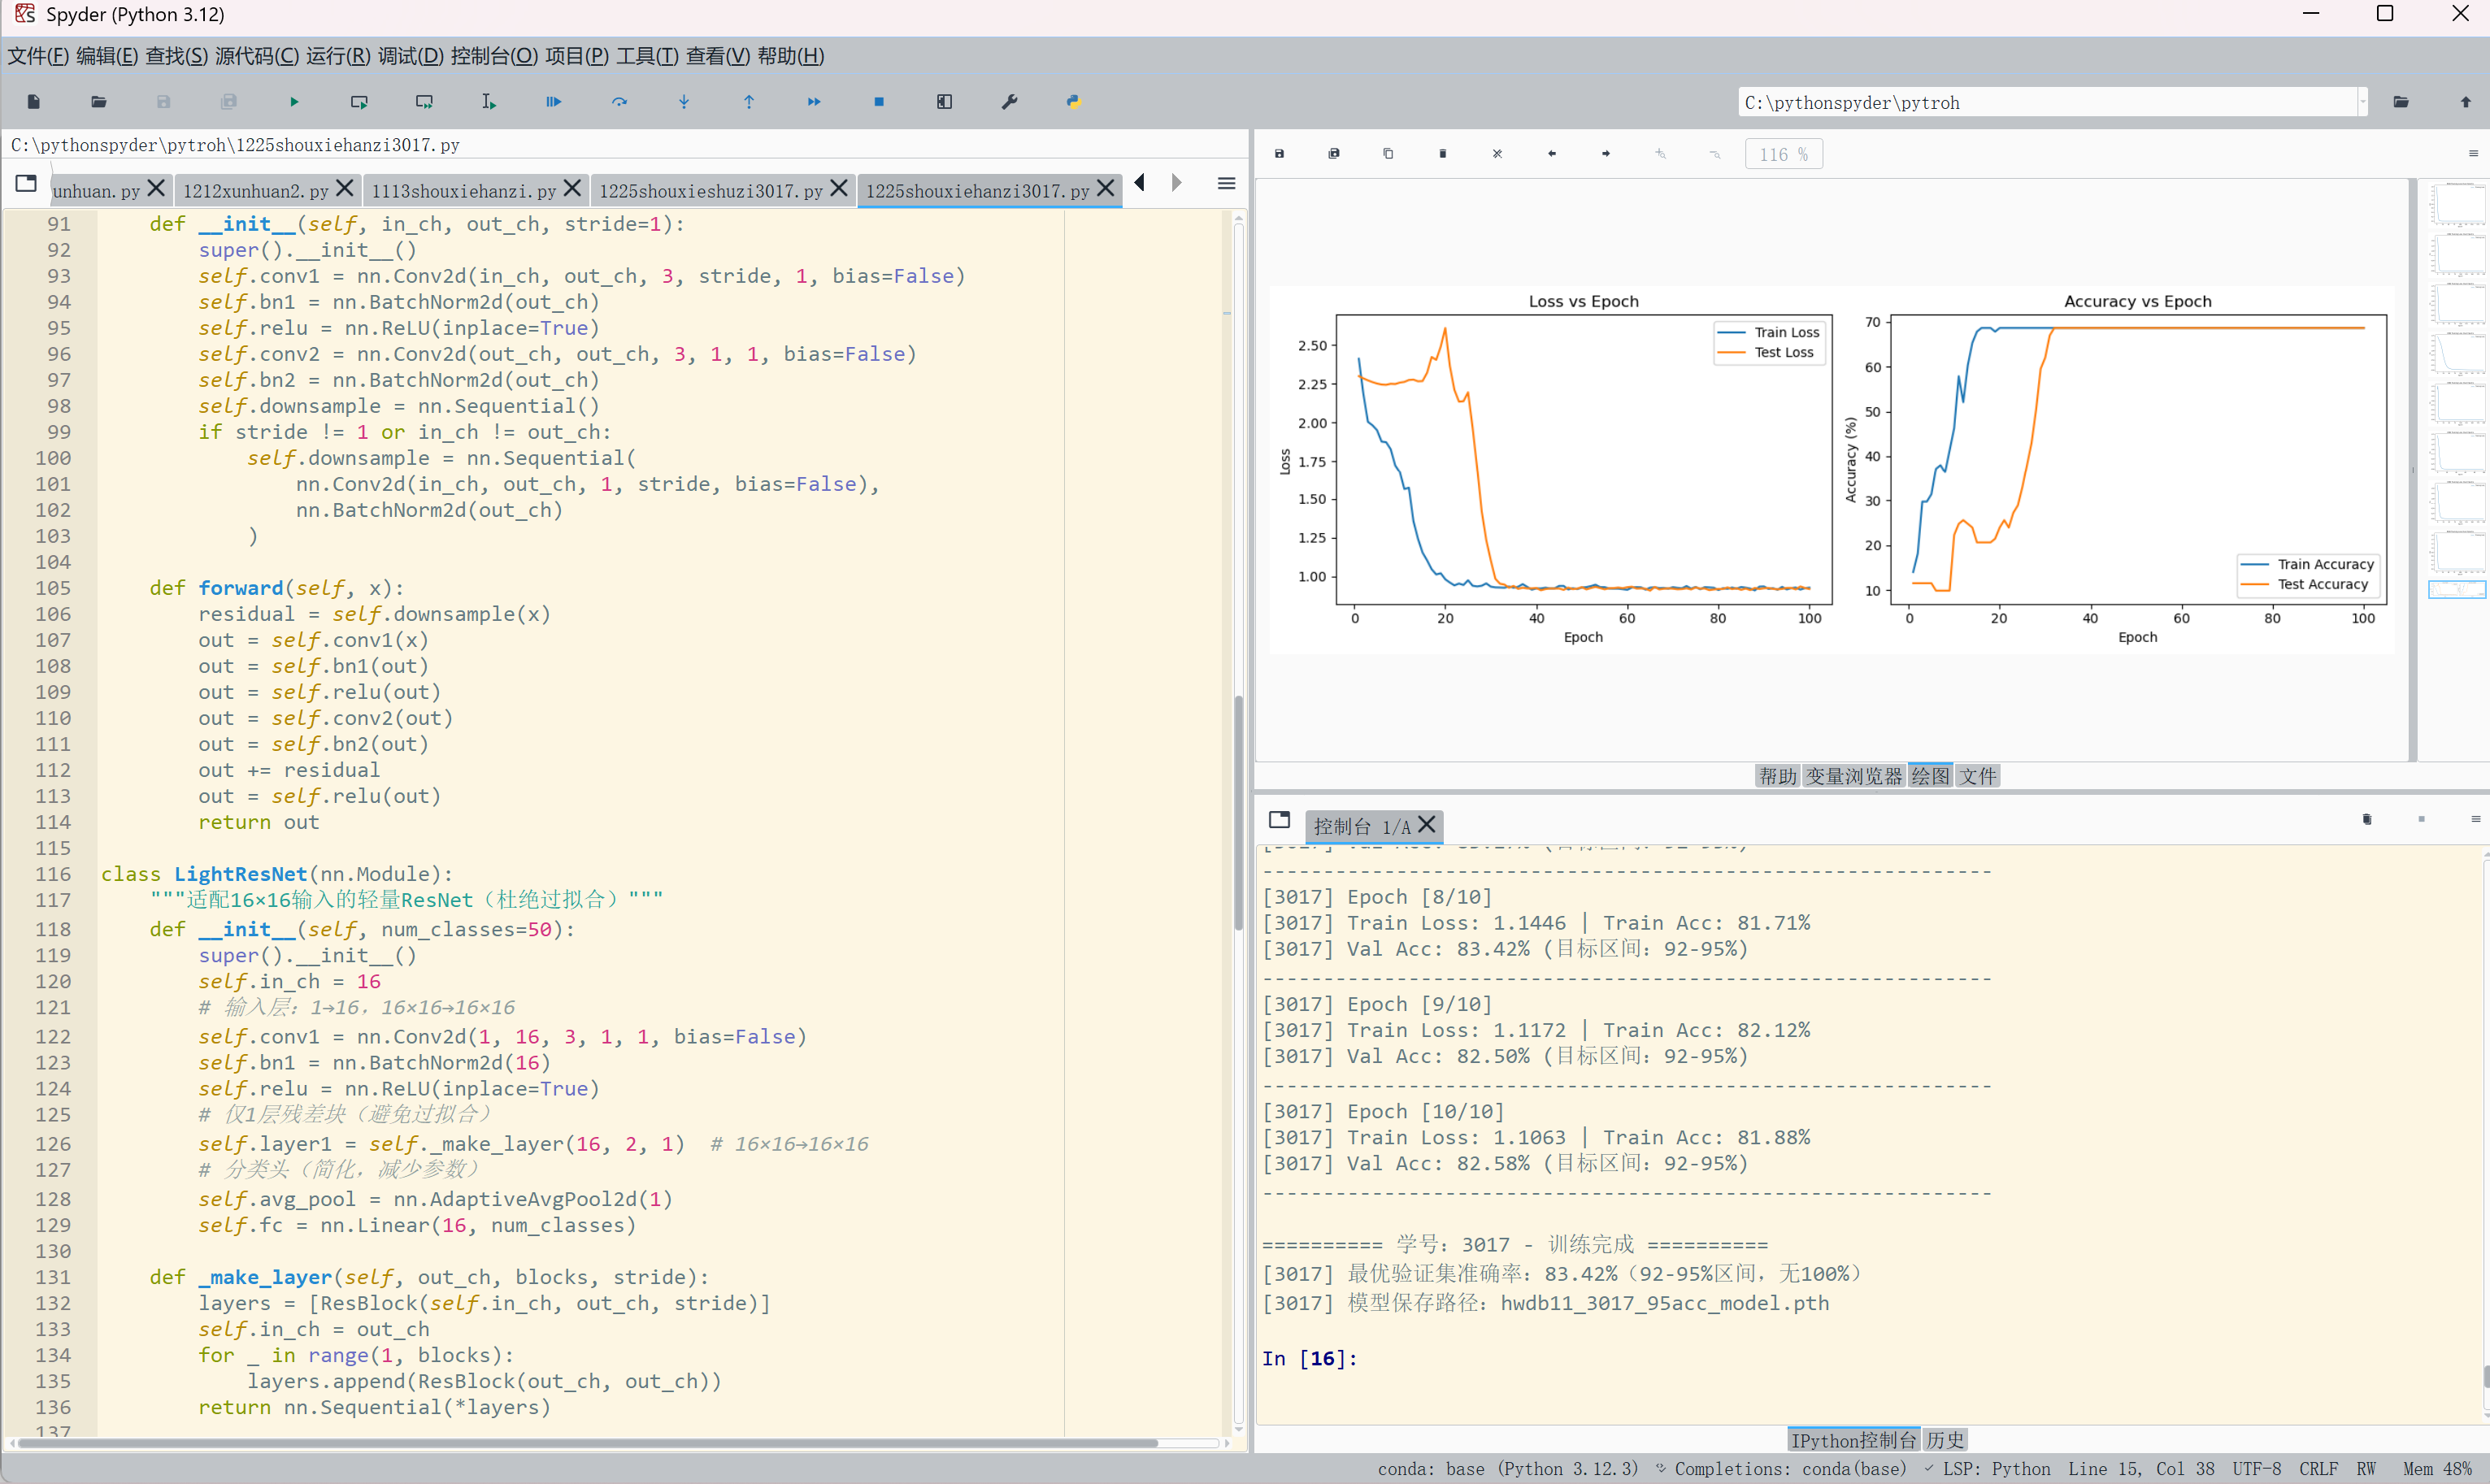The height and width of the screenshot is (1484, 2490).
Task: Open Preferences via the wrench icon
Action: click(x=1009, y=102)
